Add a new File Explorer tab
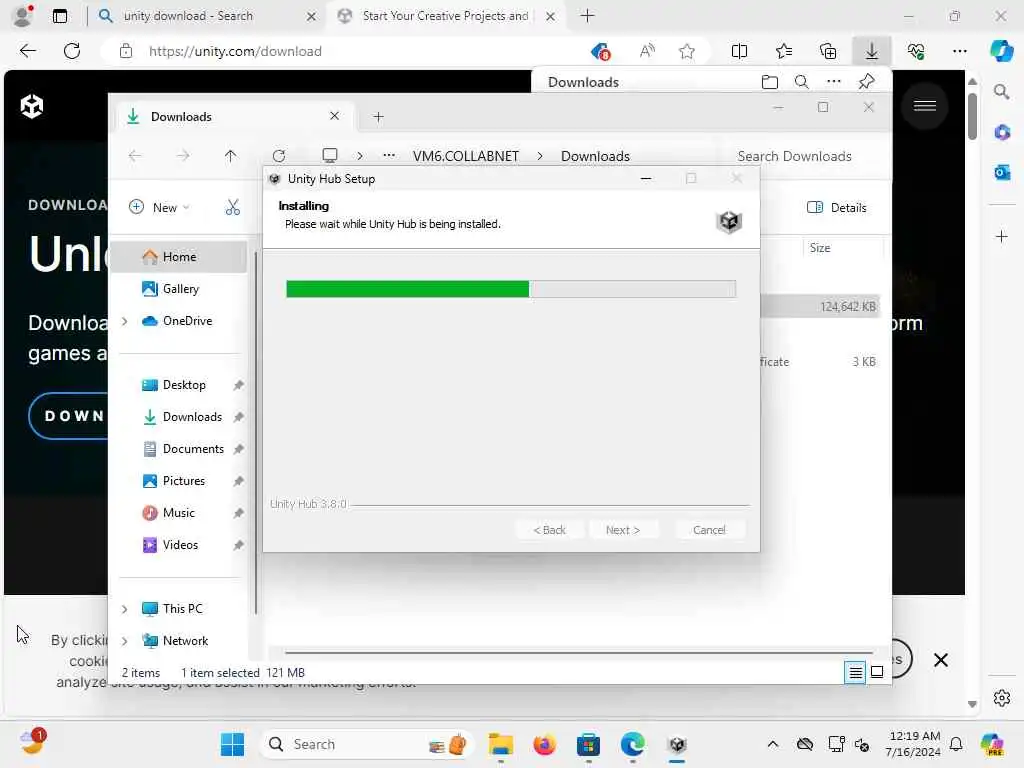 click(378, 117)
